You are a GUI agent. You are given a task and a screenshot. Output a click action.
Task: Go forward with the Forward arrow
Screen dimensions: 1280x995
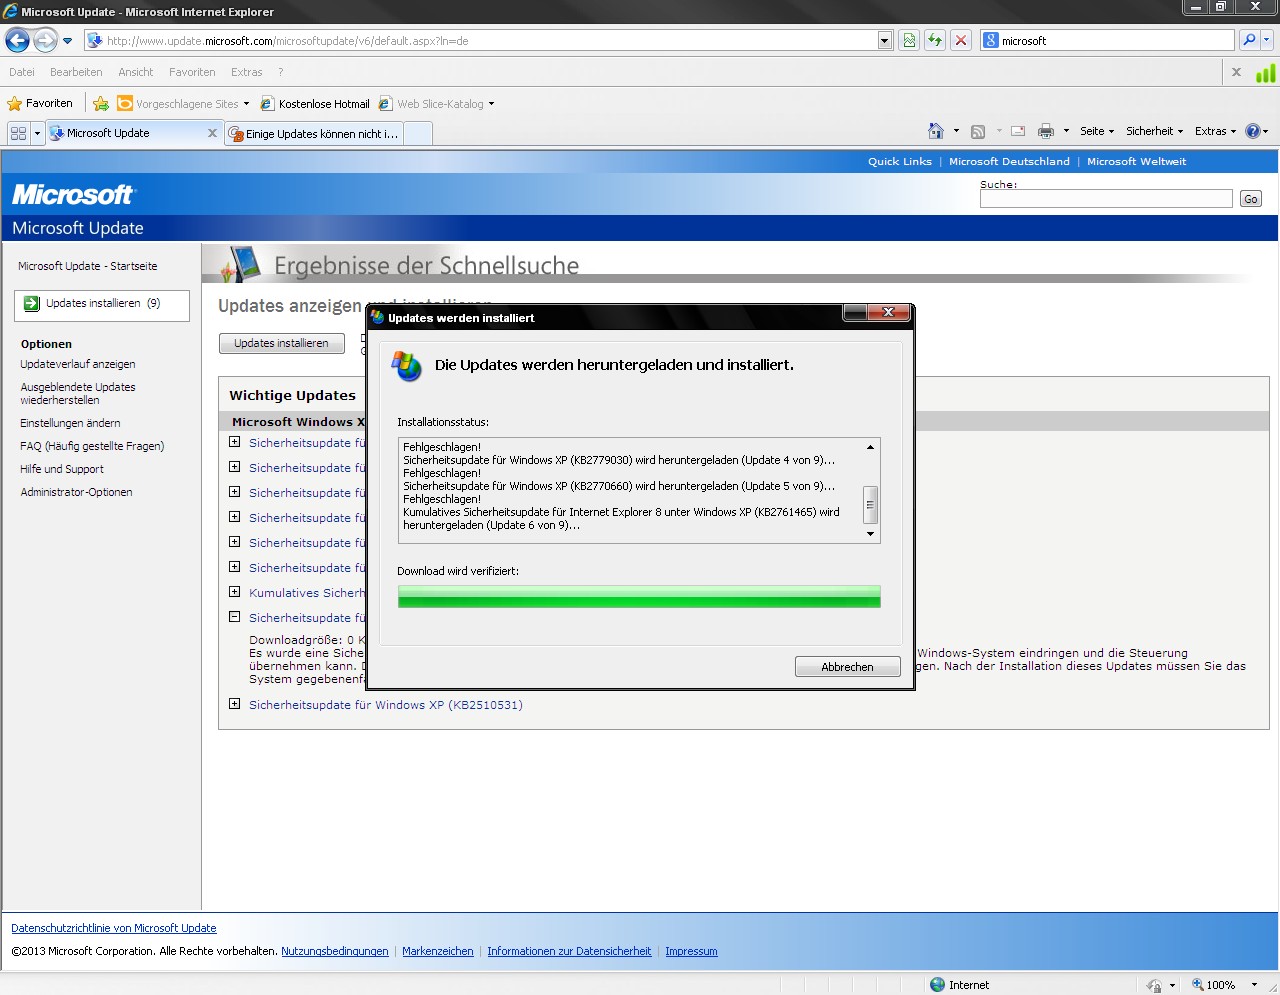[45, 40]
